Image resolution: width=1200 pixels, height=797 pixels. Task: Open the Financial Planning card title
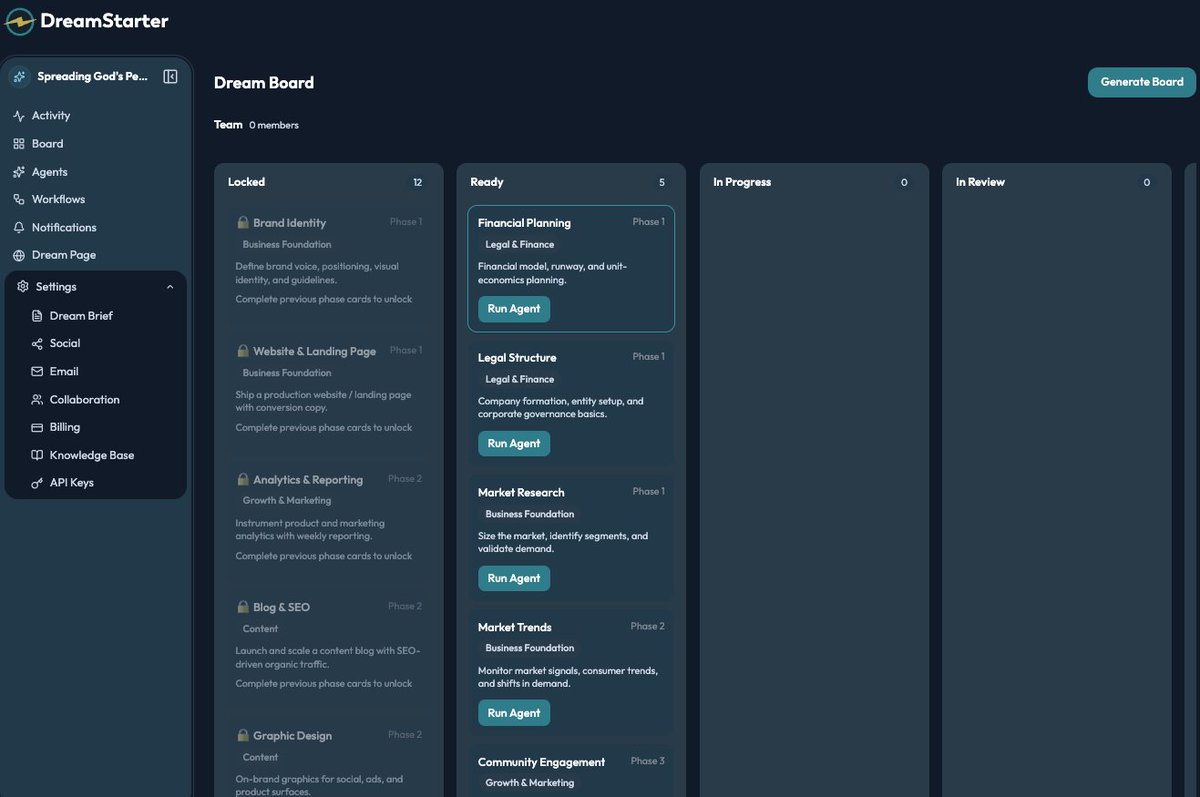coord(524,223)
